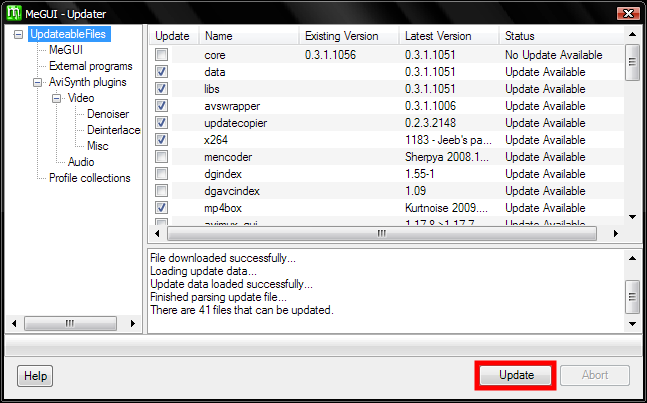Click 'There are 41 files' log line

coord(242,310)
